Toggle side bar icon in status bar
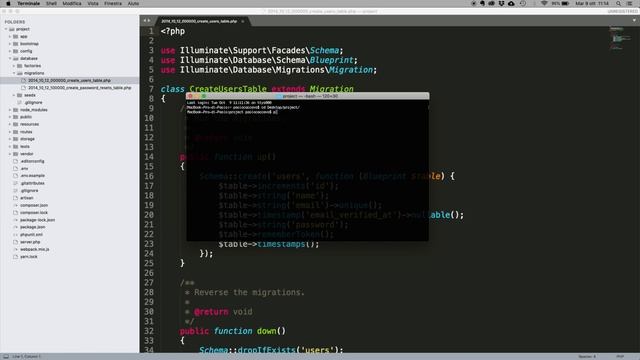This screenshot has height=360, width=640. click(6, 356)
